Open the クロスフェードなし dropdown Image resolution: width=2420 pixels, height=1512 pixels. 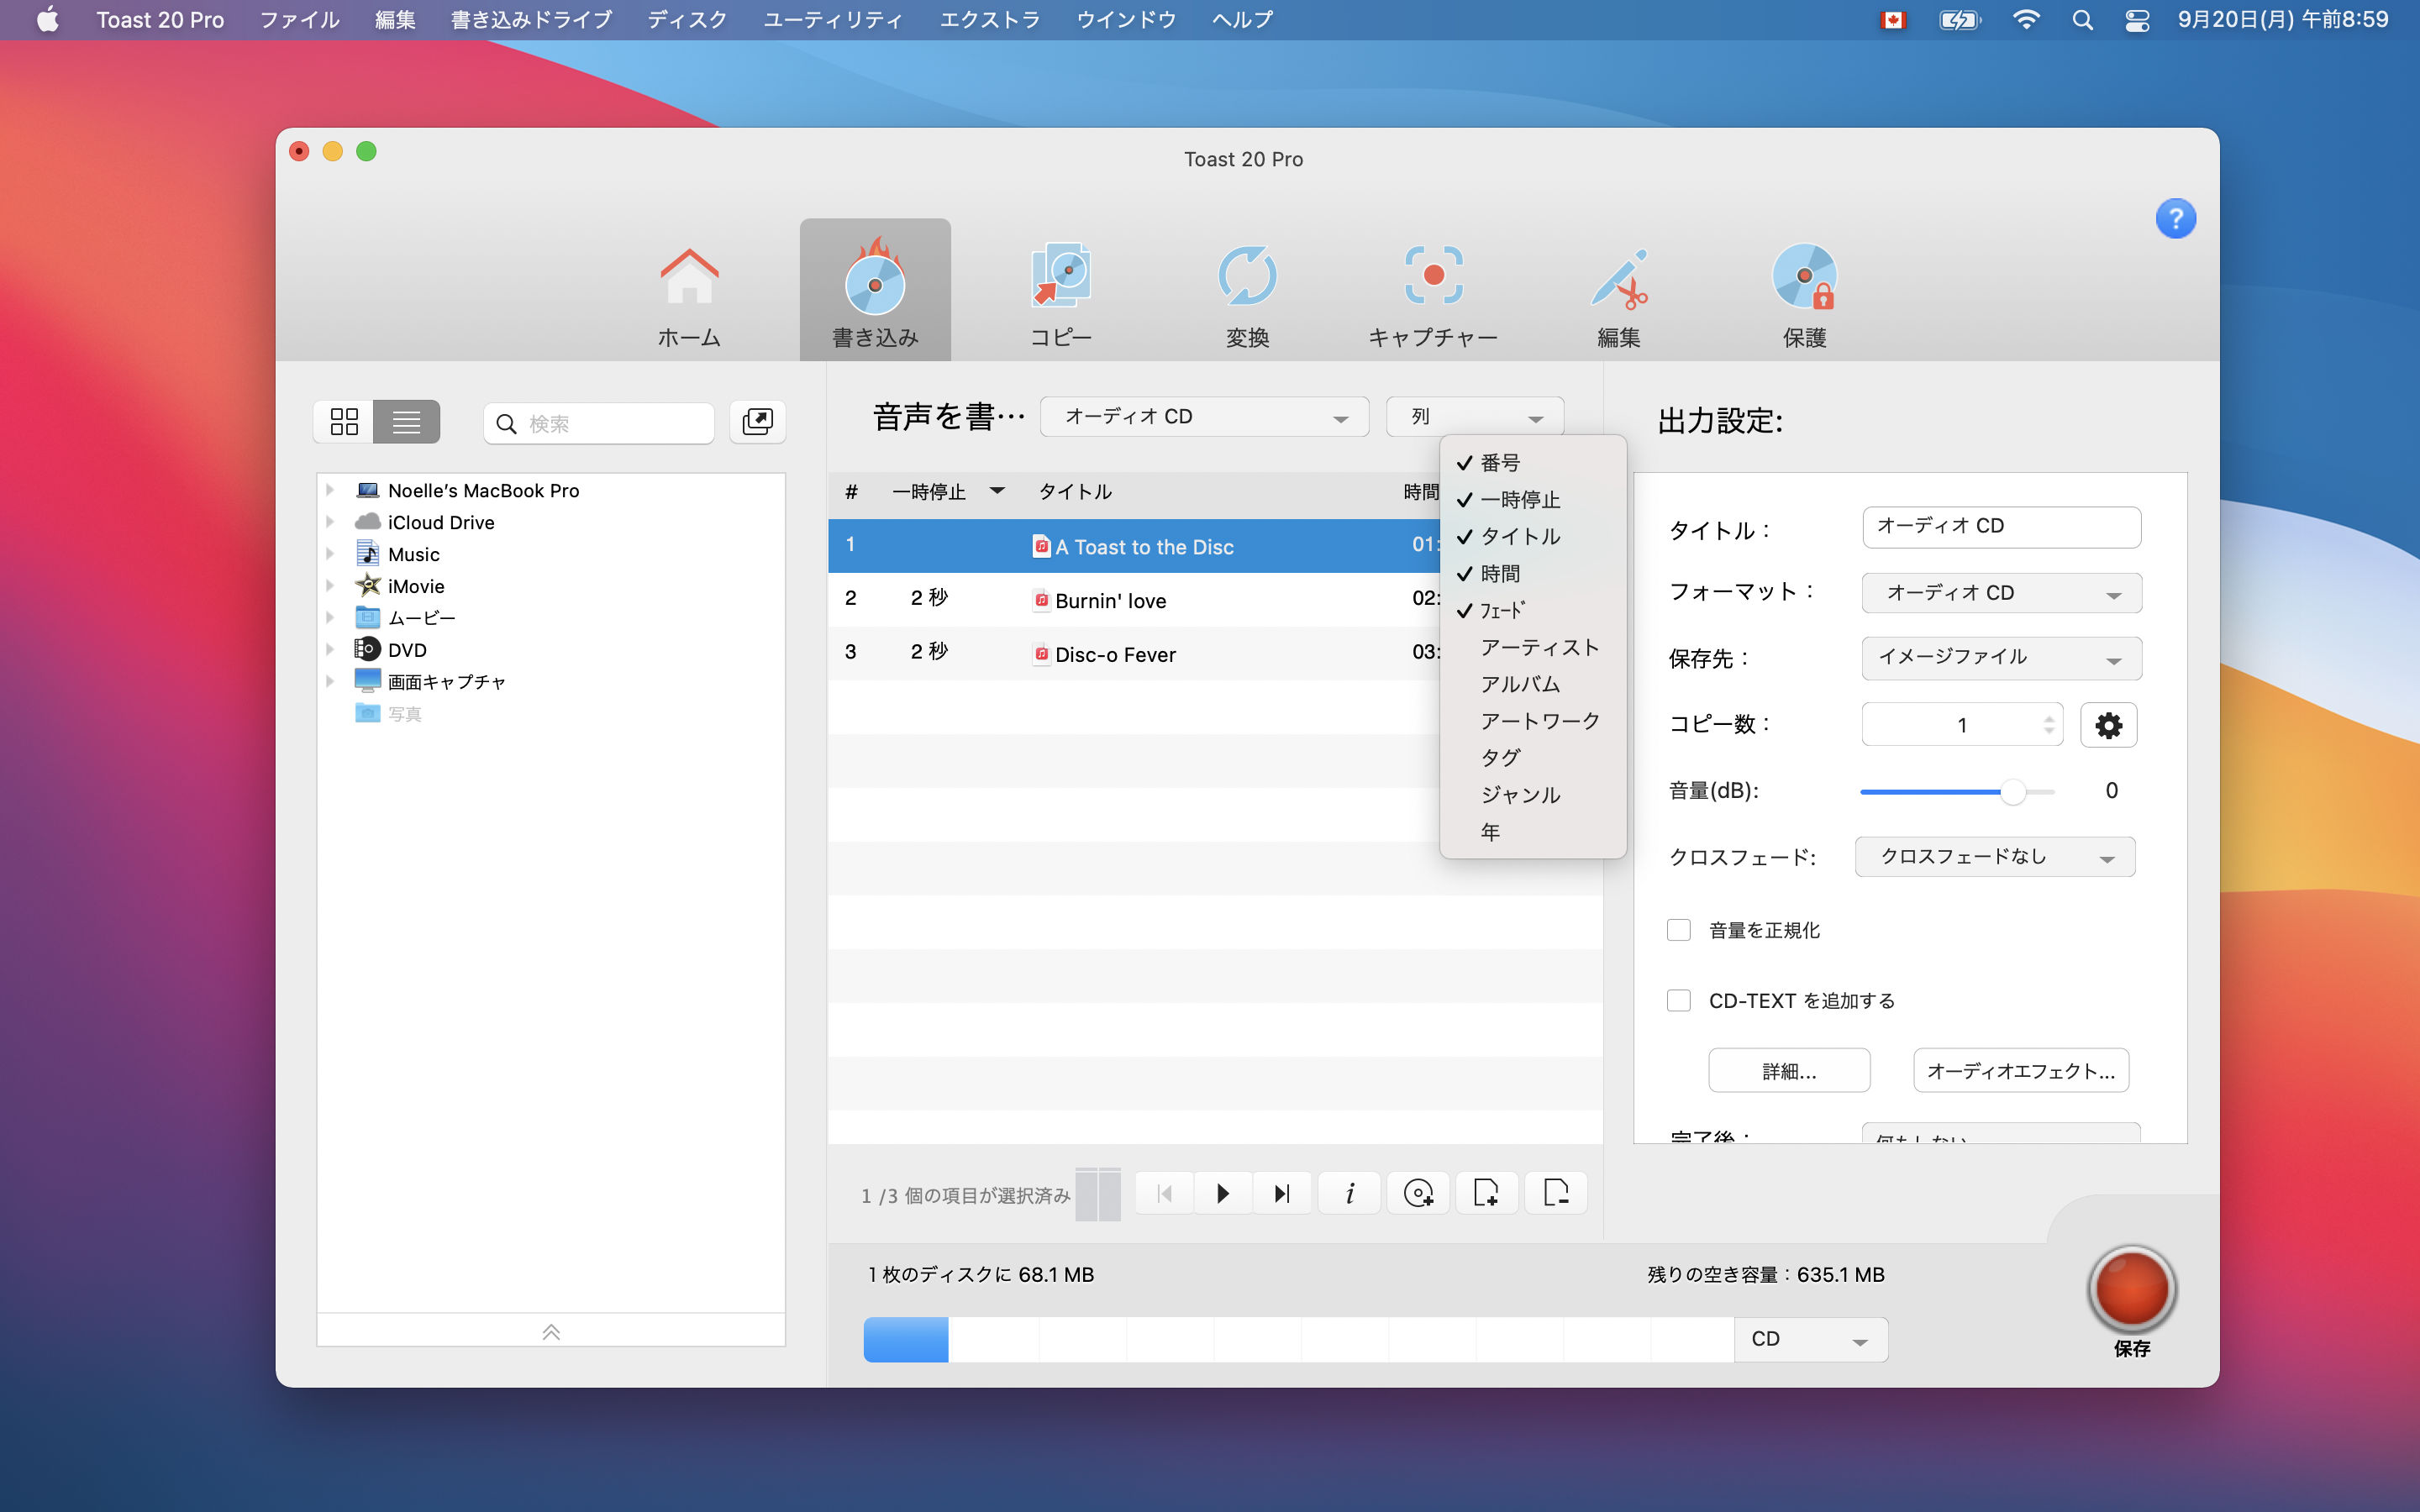[1995, 857]
